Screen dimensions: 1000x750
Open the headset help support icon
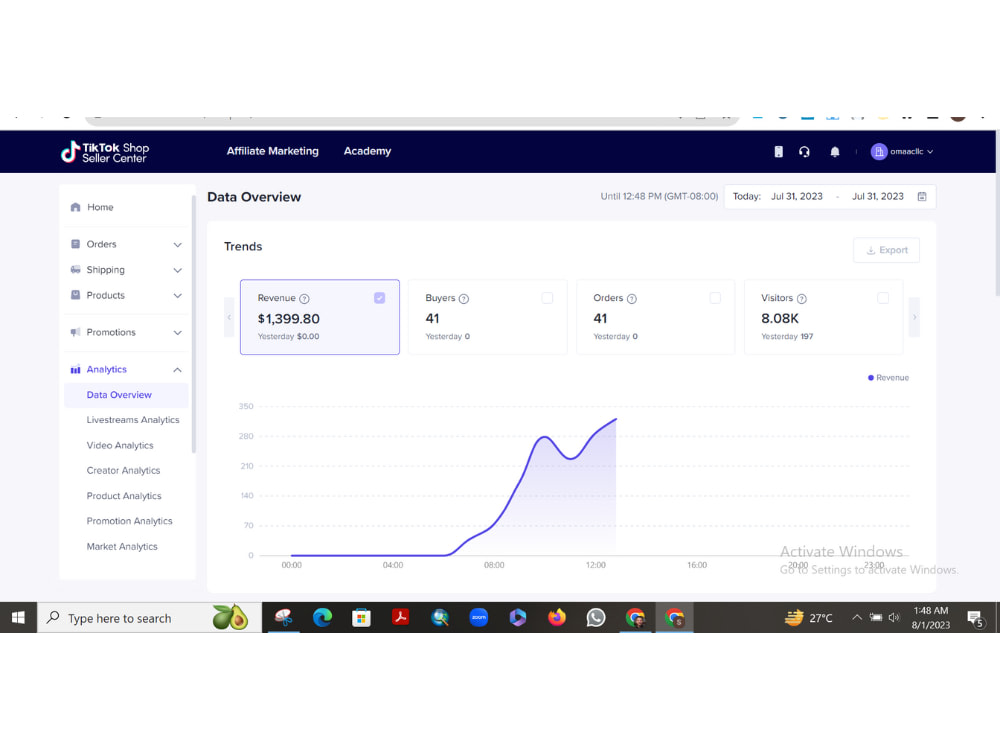(804, 152)
